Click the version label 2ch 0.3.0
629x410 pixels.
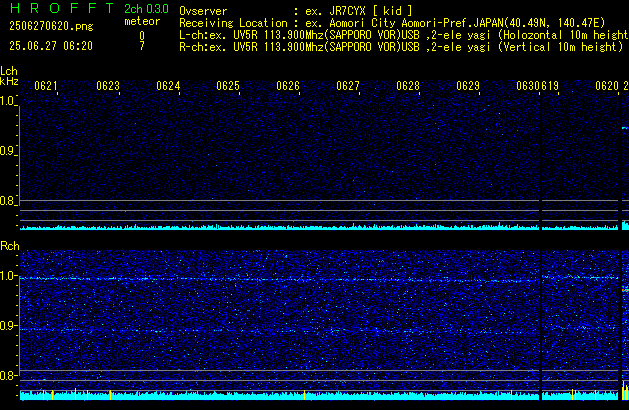[146, 9]
